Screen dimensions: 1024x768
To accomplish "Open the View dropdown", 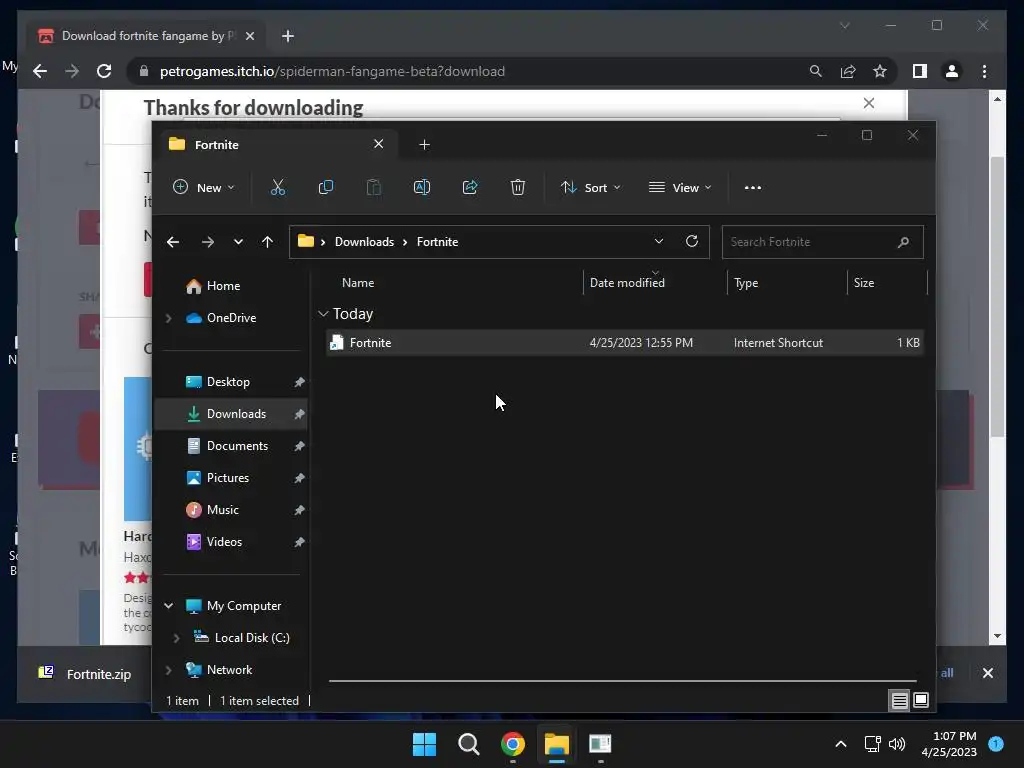I will click(680, 187).
